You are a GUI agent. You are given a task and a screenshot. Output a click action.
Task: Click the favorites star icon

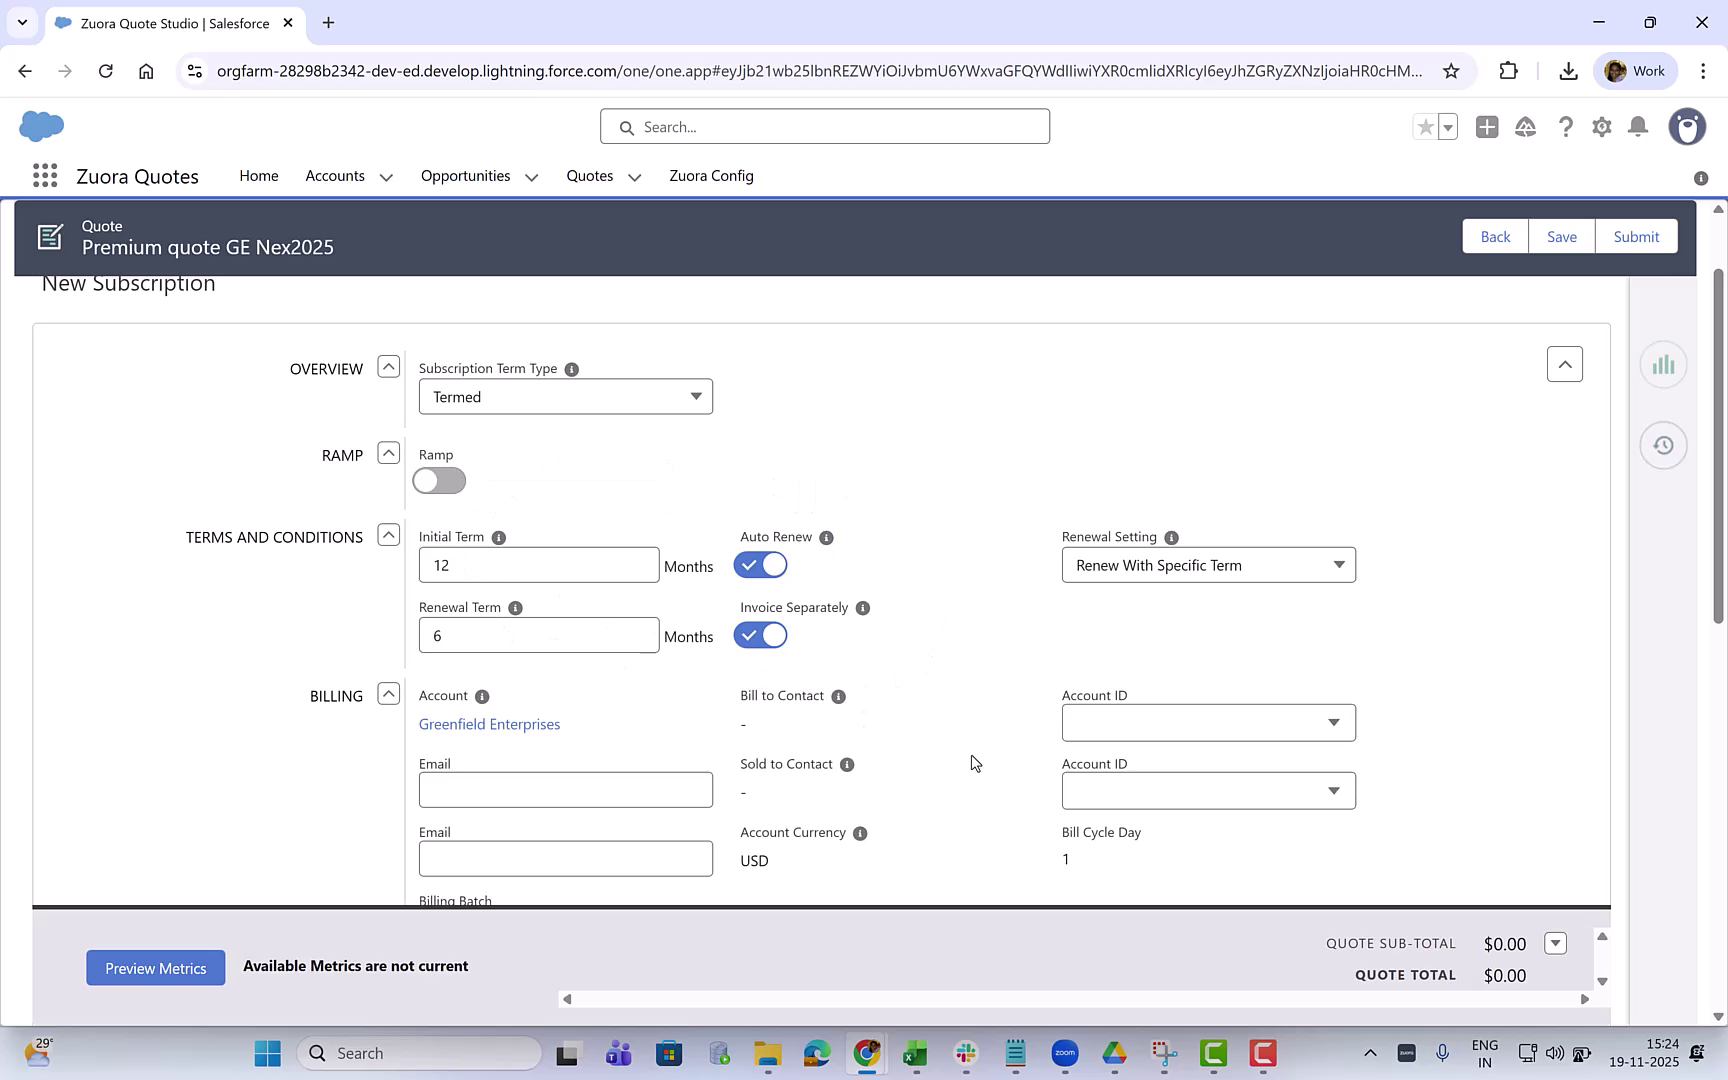point(1425,127)
